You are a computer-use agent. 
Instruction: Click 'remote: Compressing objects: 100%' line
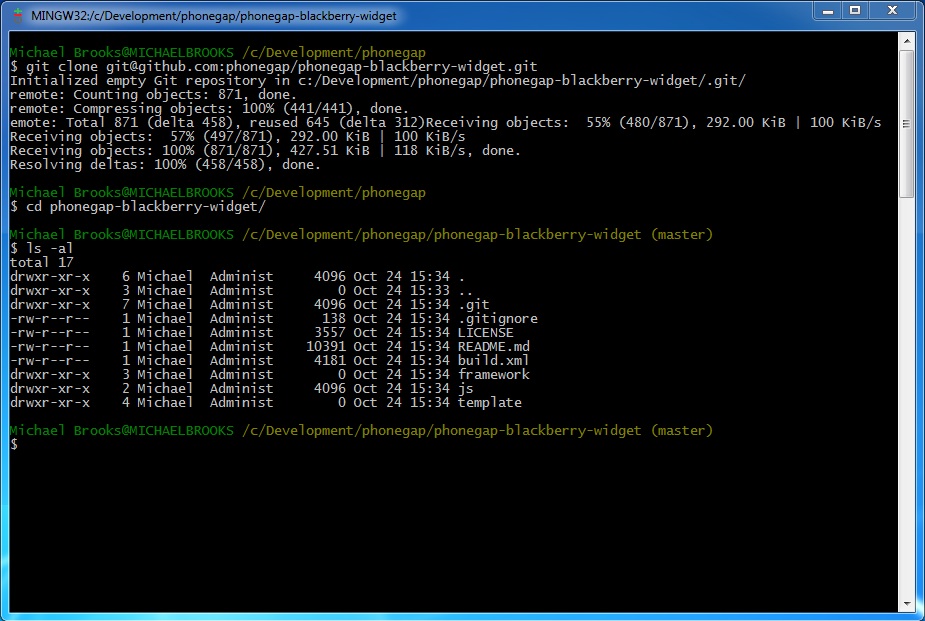(209, 109)
